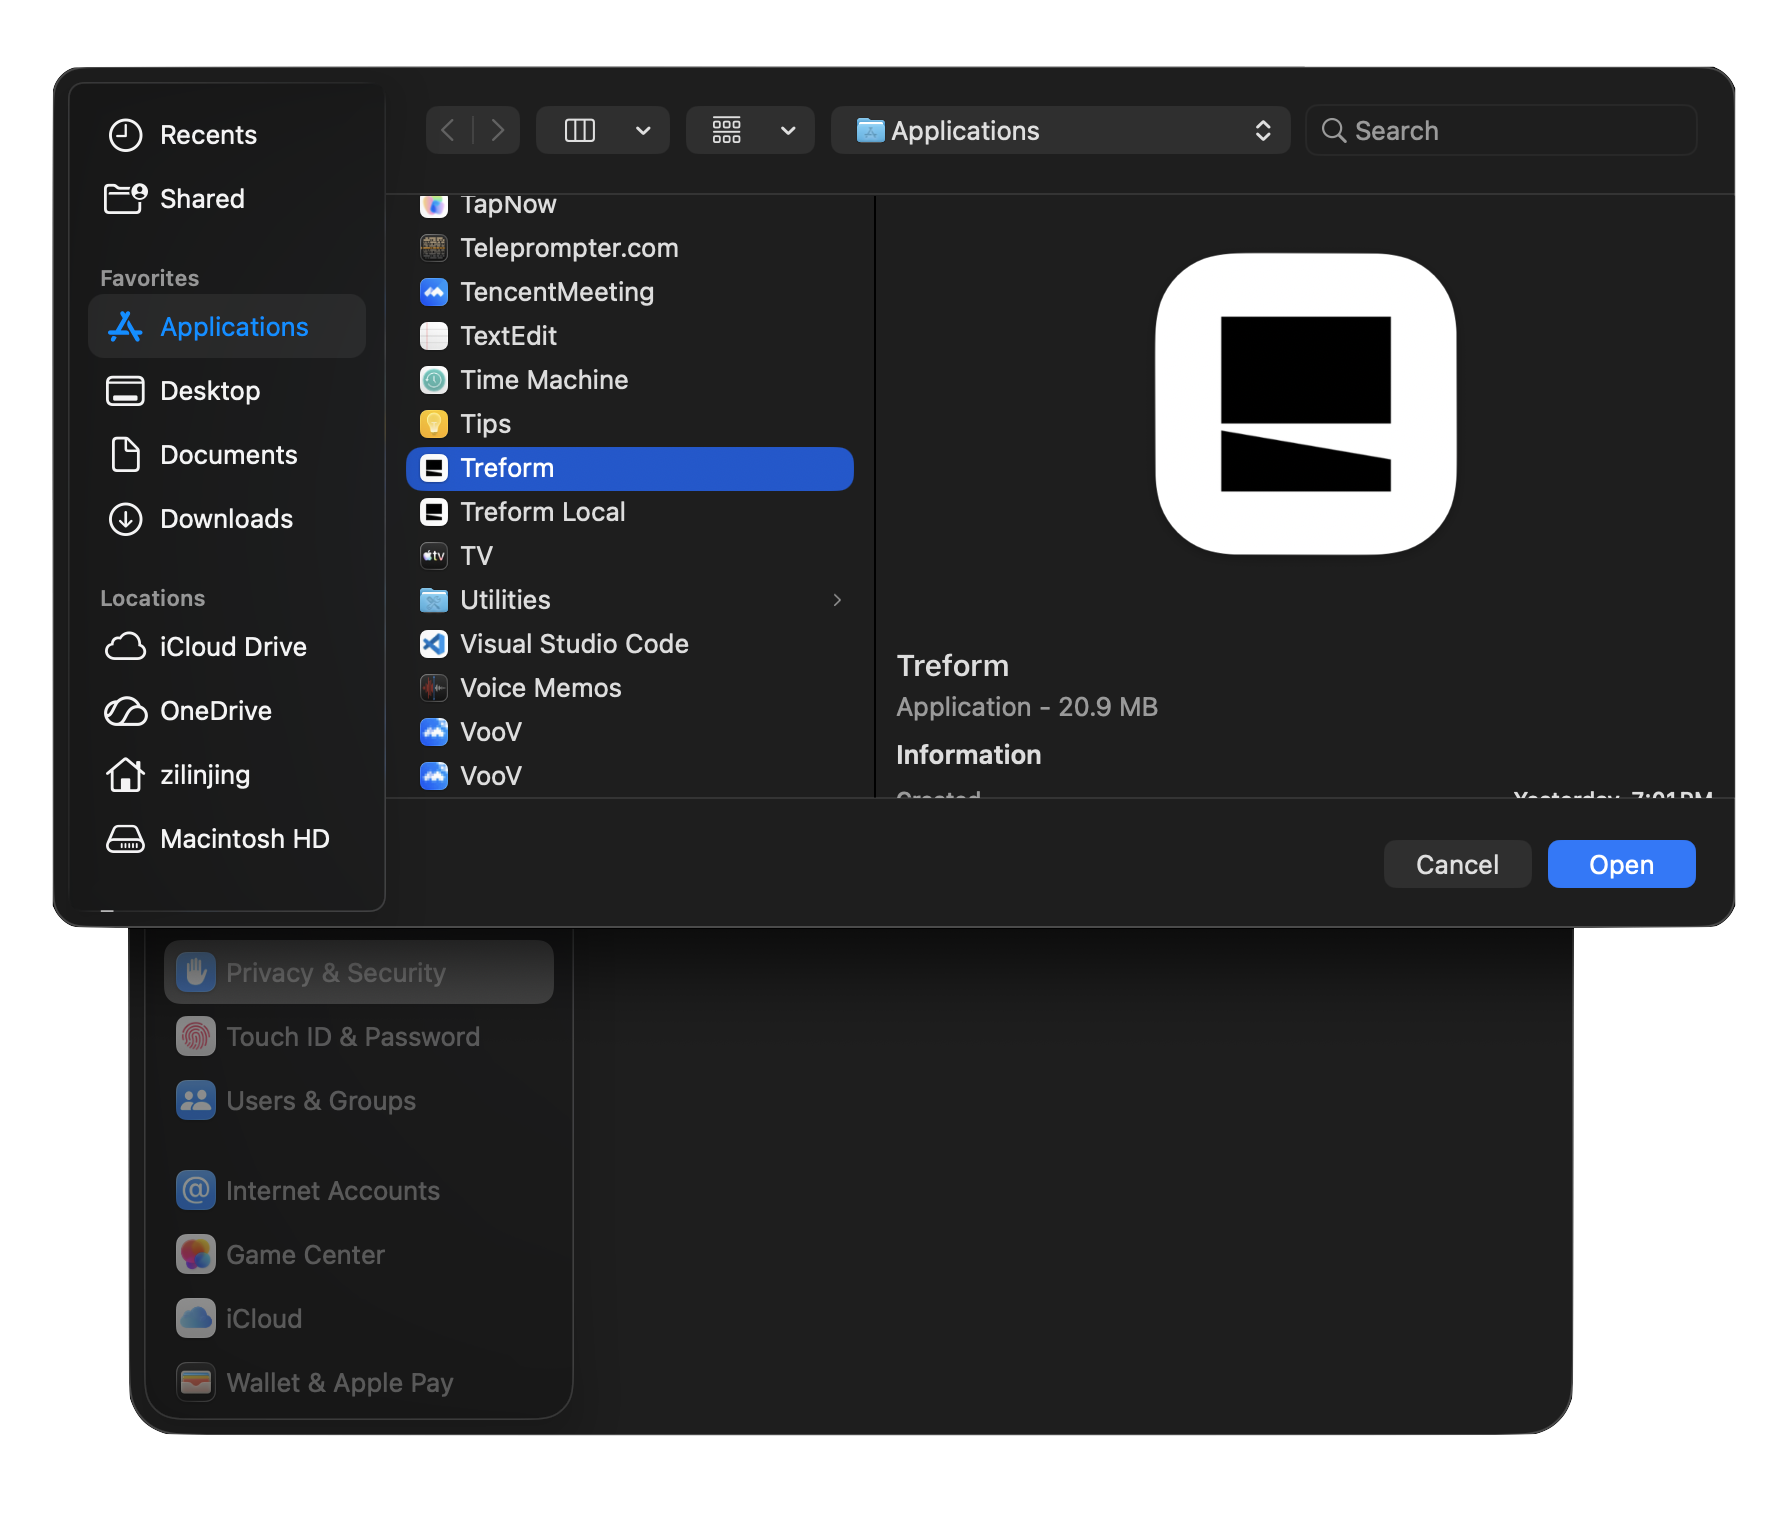Open Users & Groups settings
Image resolution: width=1784 pixels, height=1522 pixels.
click(x=359, y=1101)
